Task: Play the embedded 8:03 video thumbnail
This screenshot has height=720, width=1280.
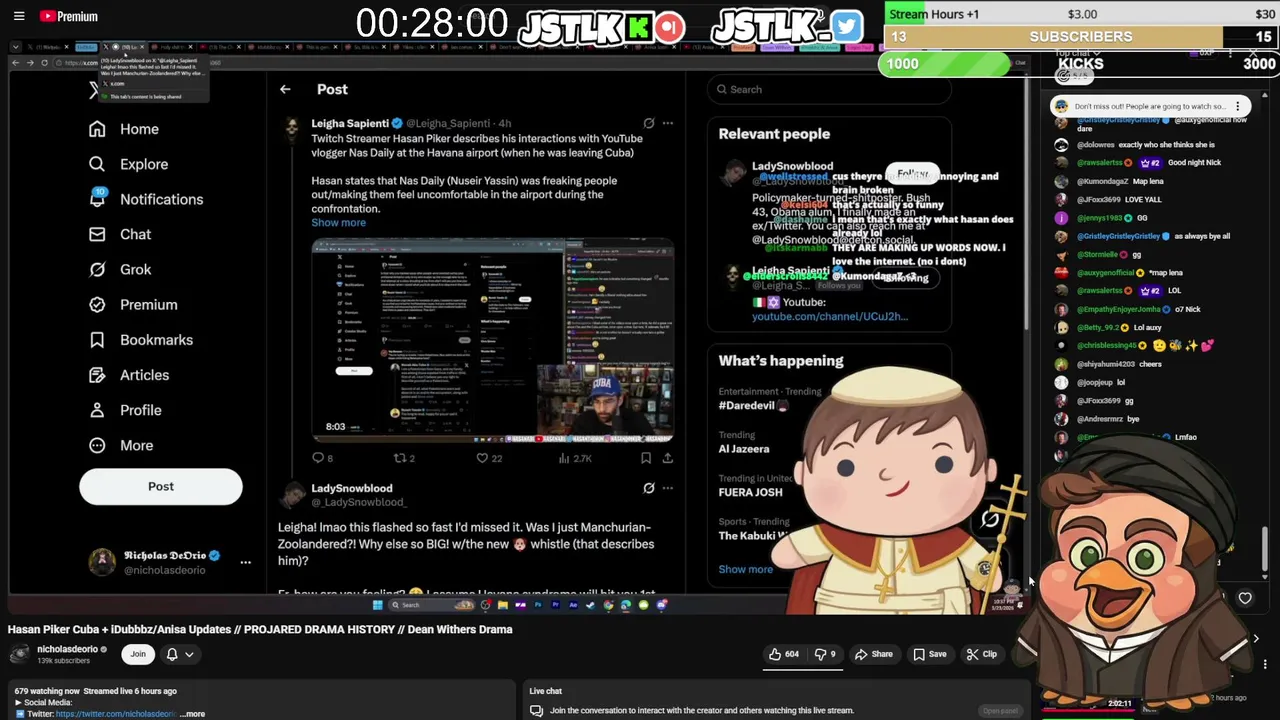Action: tap(492, 341)
